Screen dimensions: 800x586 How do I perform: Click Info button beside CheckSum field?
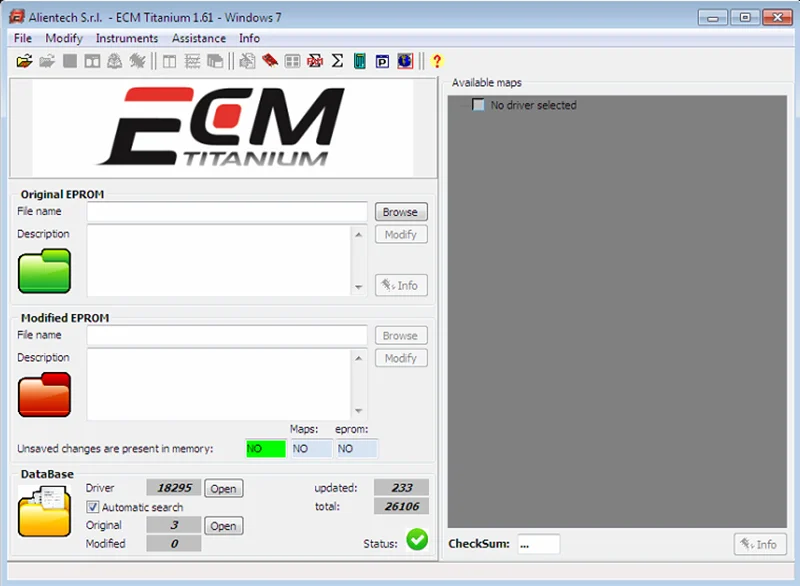click(760, 544)
